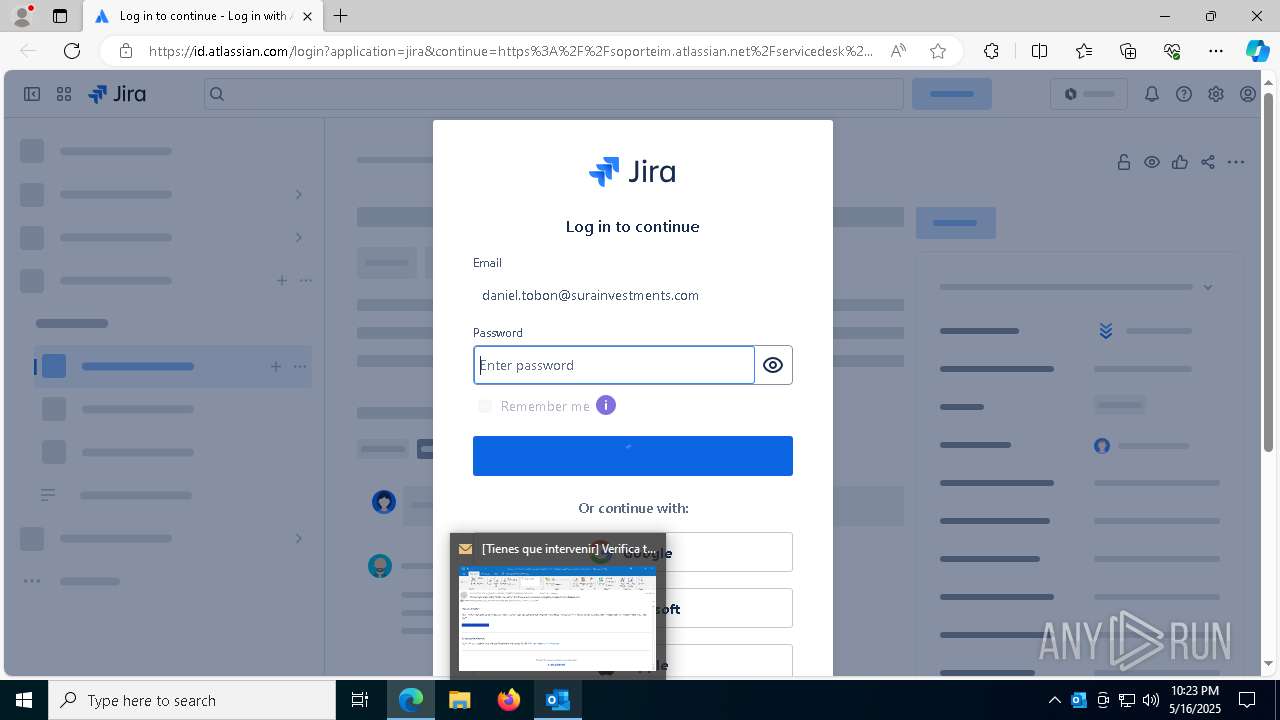Expand the details panel chevron
1280x720 pixels.
(x=1208, y=287)
